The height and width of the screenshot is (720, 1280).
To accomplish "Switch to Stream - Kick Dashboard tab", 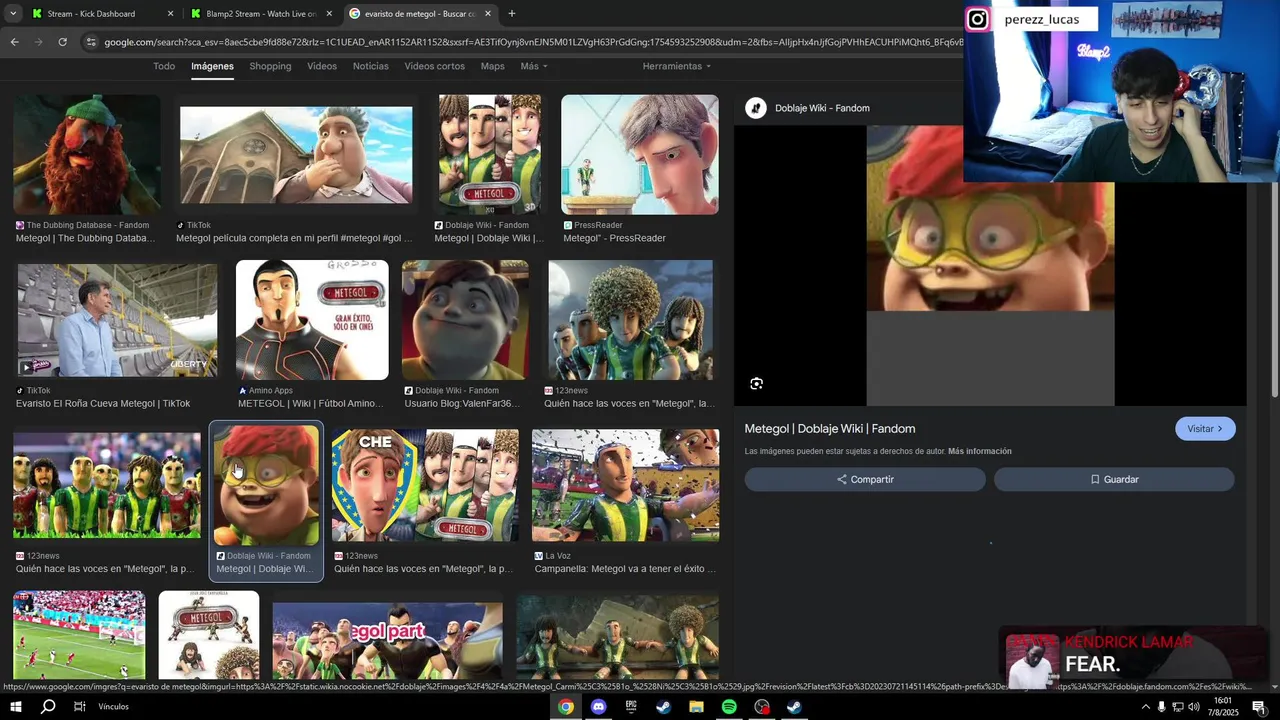I will point(102,14).
